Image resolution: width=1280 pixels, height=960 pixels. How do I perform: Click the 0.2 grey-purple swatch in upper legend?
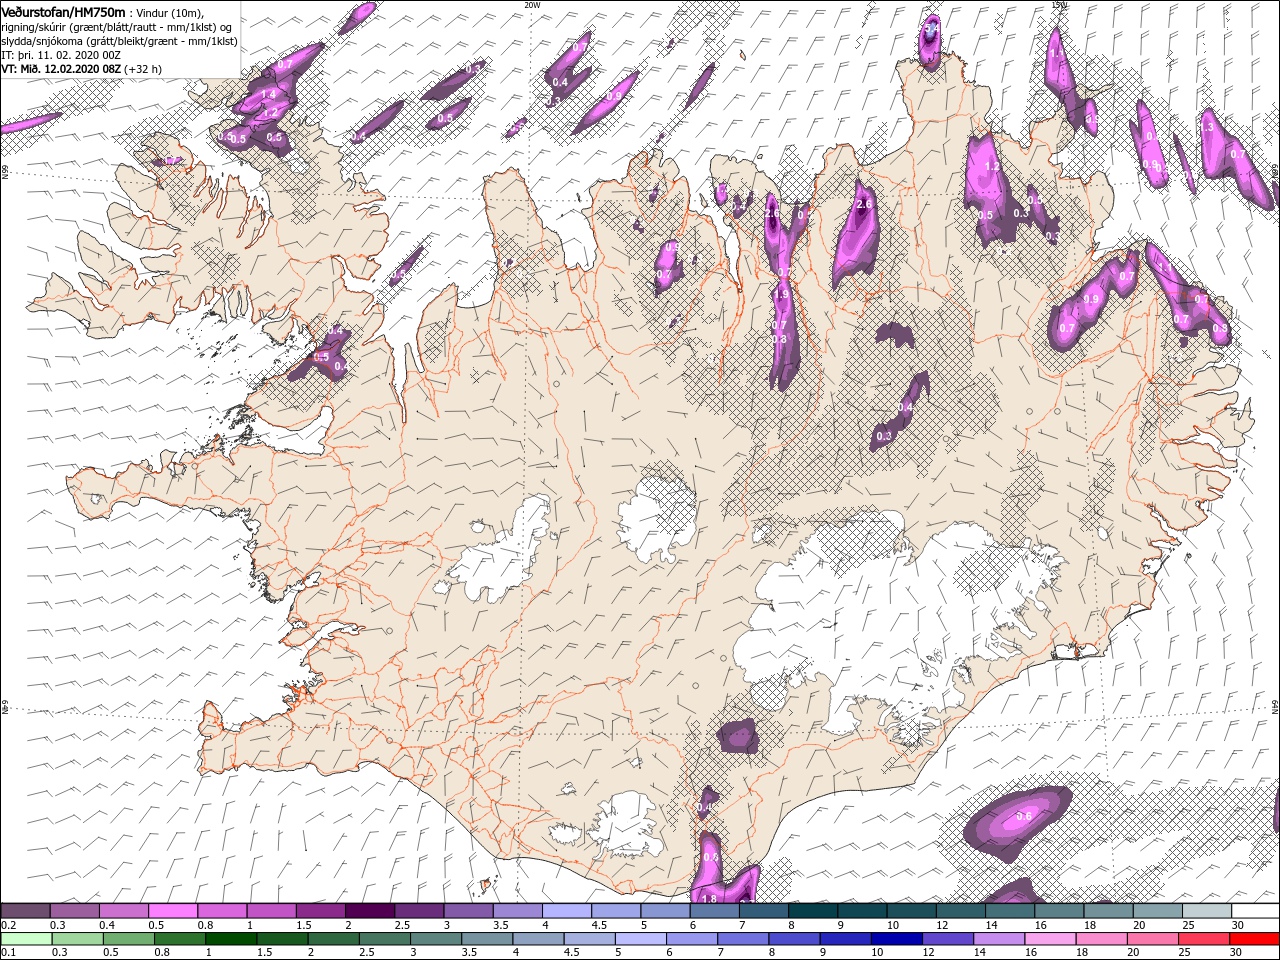pos(25,911)
